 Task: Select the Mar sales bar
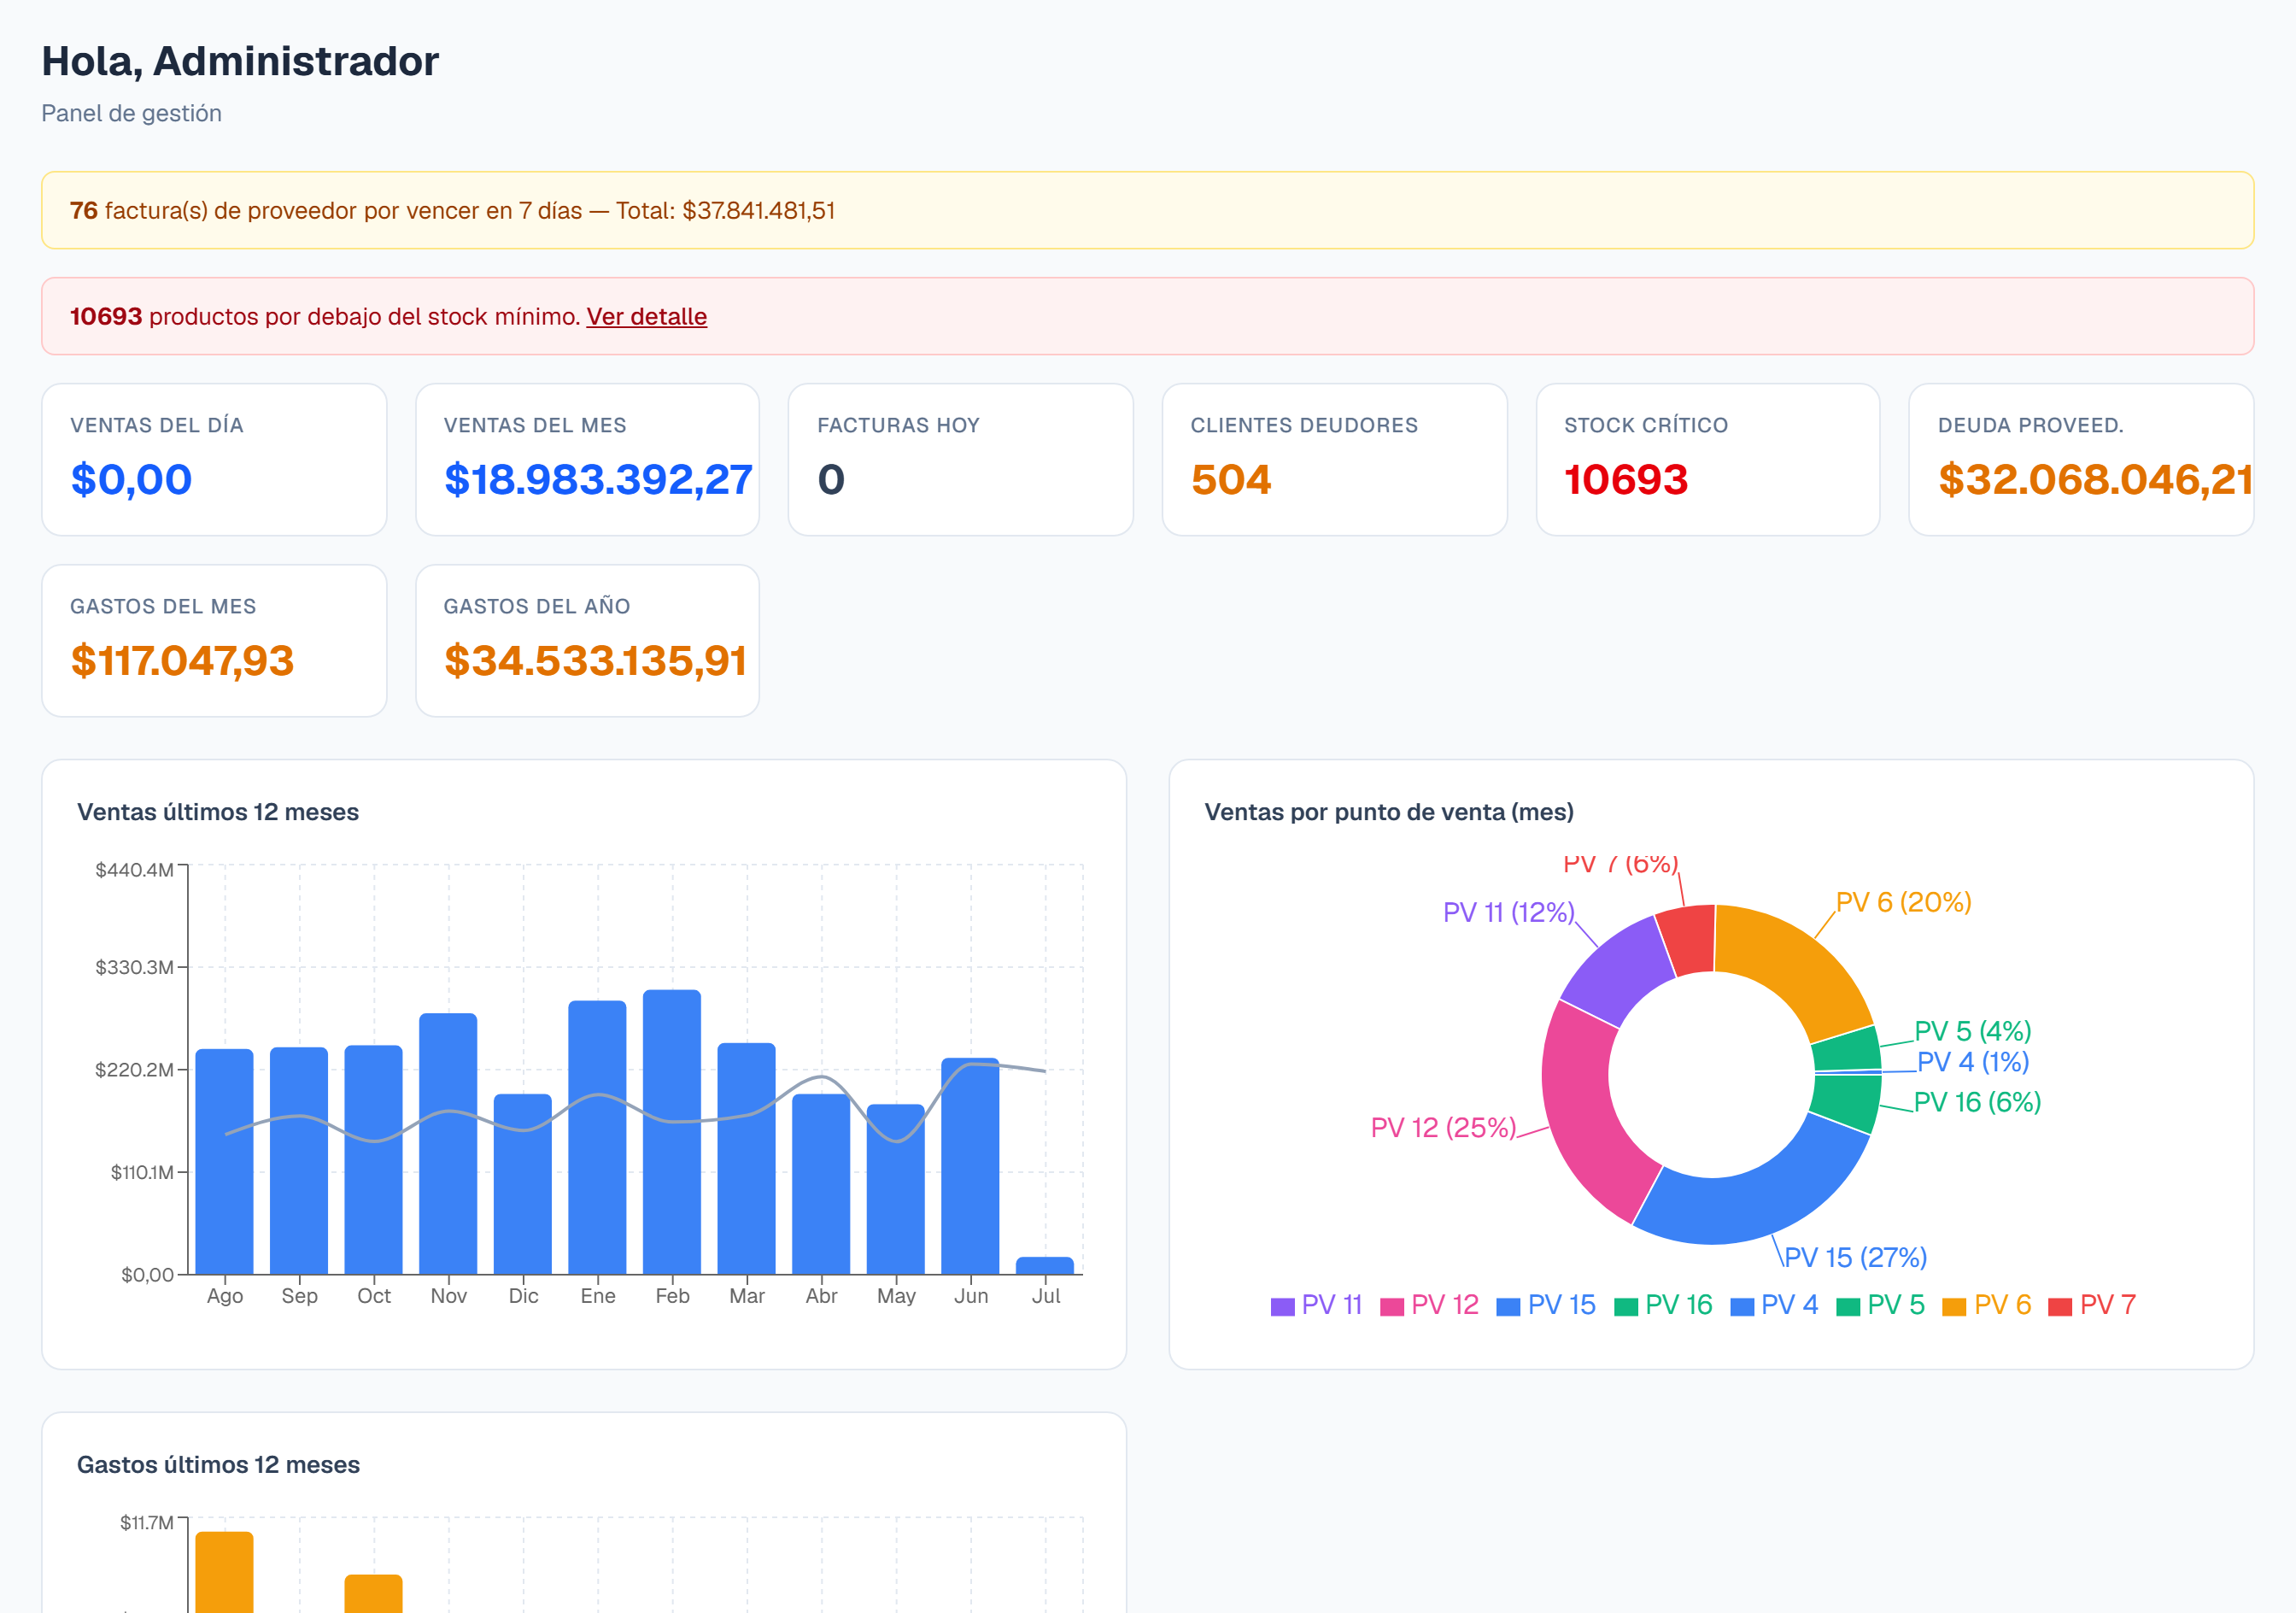(747, 1159)
